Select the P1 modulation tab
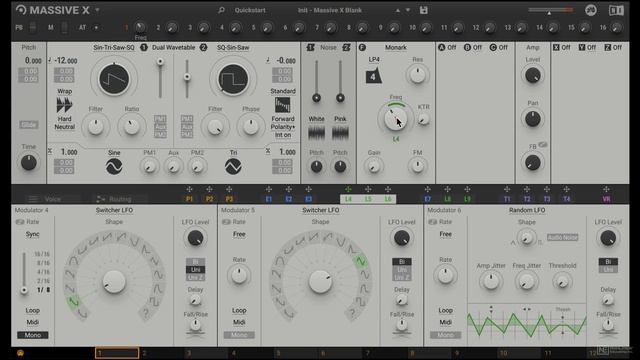The image size is (640, 360). (189, 199)
